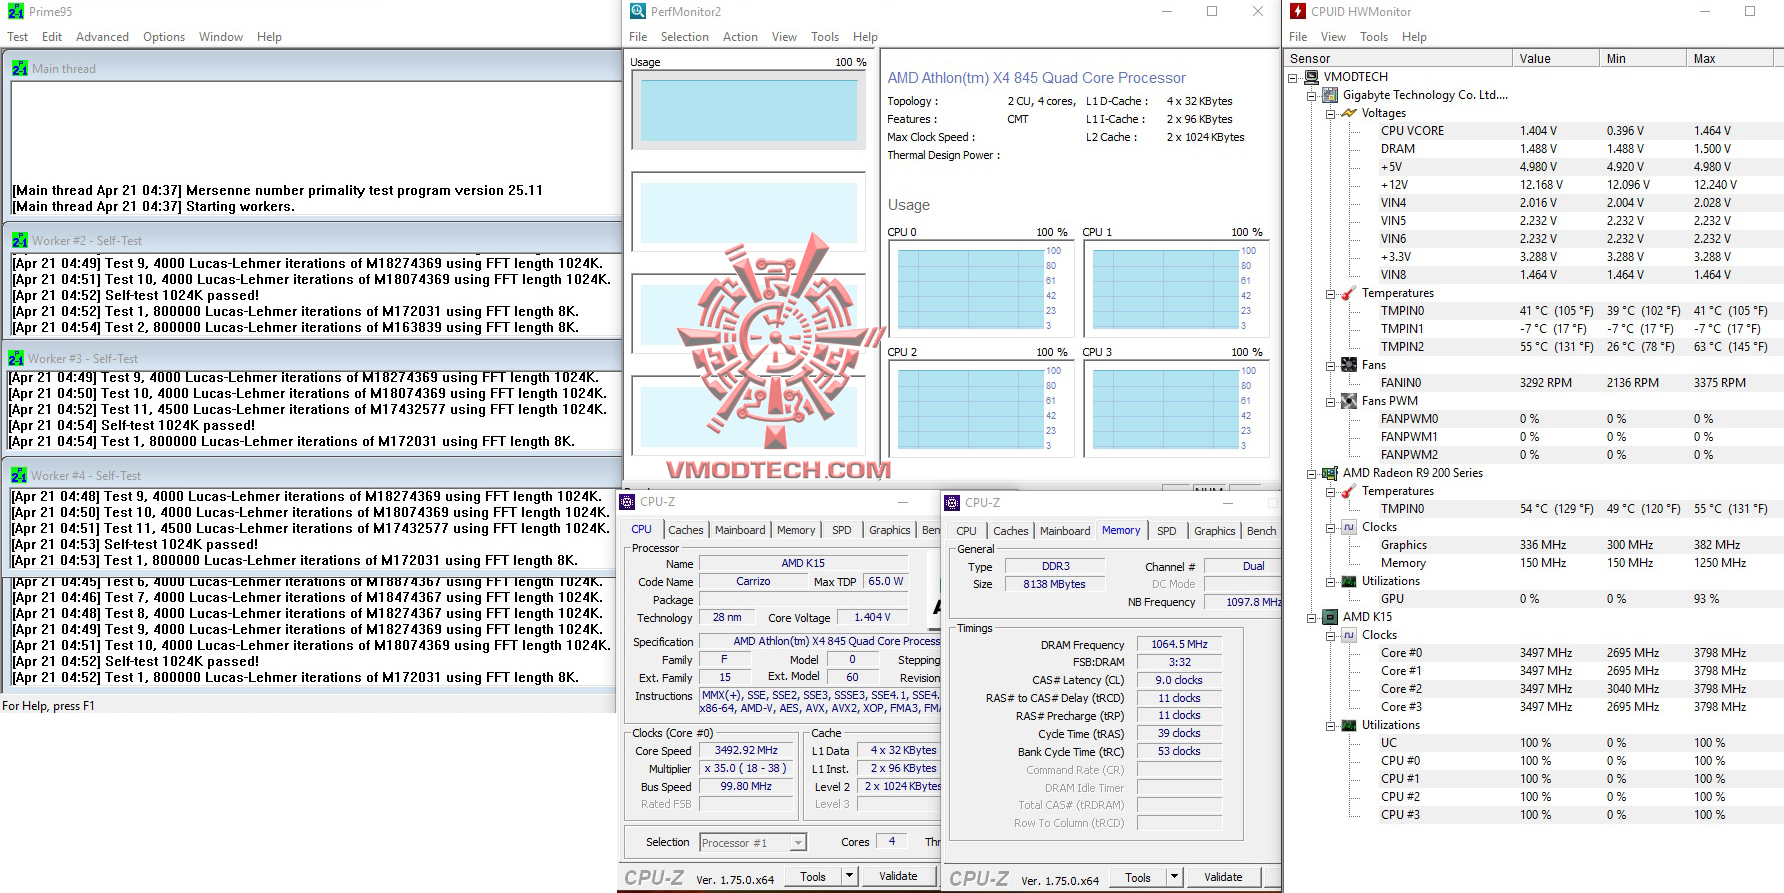Click the Fans PWM icon in HWMonitor tree
This screenshot has width=1784, height=893.
[1349, 401]
